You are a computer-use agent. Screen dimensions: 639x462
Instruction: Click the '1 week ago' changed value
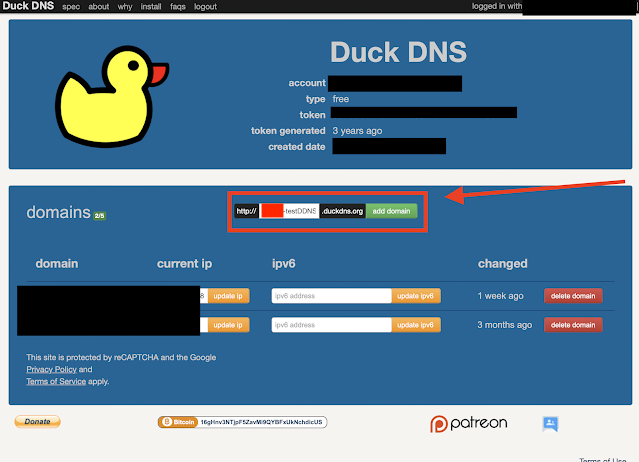coord(500,296)
